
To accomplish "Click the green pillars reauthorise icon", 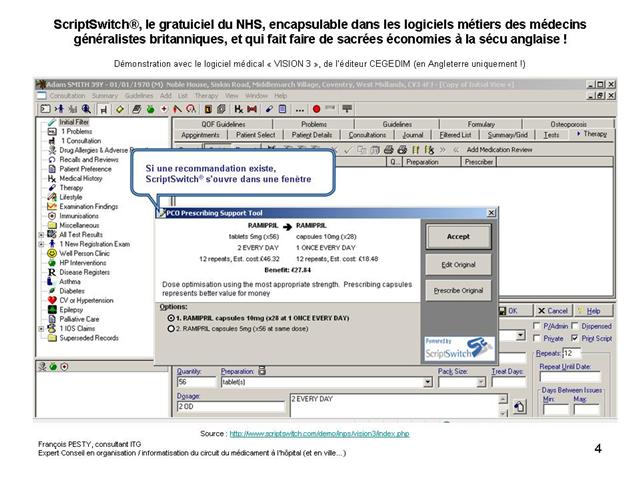I will 416,150.
